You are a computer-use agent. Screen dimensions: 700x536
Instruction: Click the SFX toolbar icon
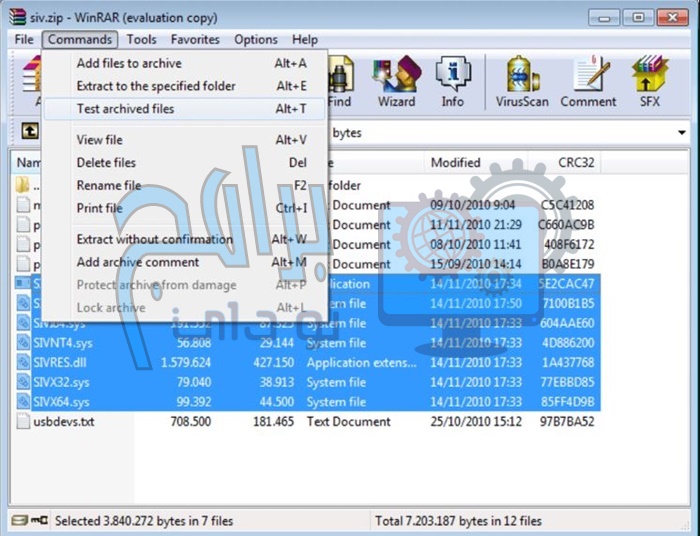[x=649, y=81]
